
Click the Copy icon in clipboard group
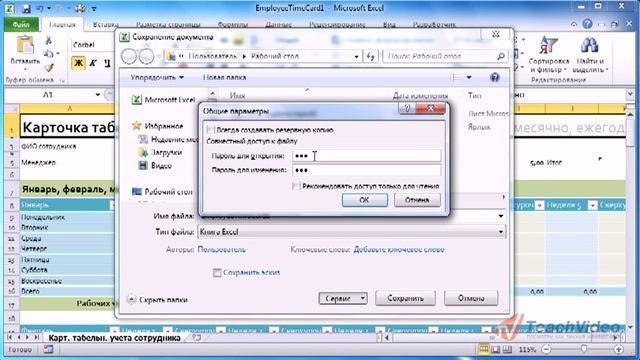point(49,53)
